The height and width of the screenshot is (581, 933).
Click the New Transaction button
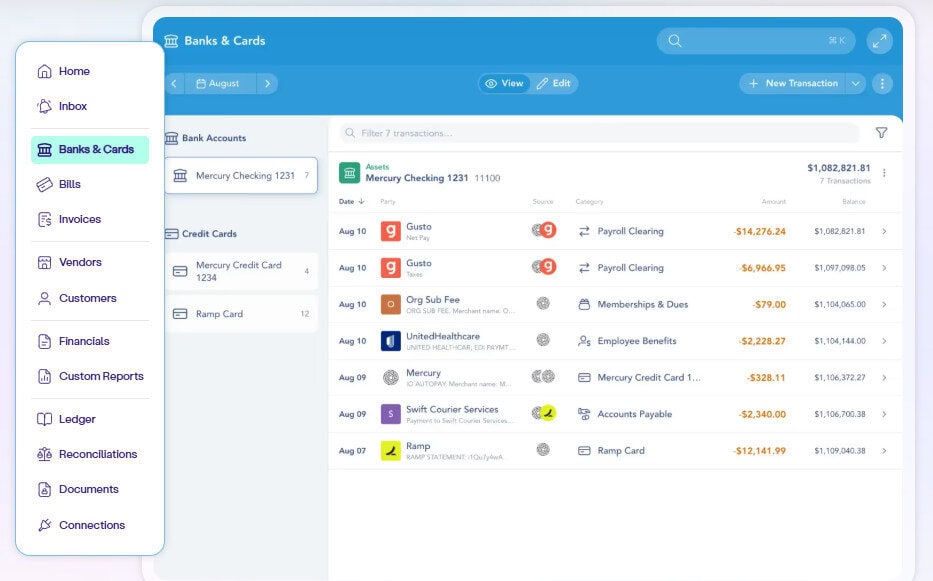pyautogui.click(x=793, y=84)
